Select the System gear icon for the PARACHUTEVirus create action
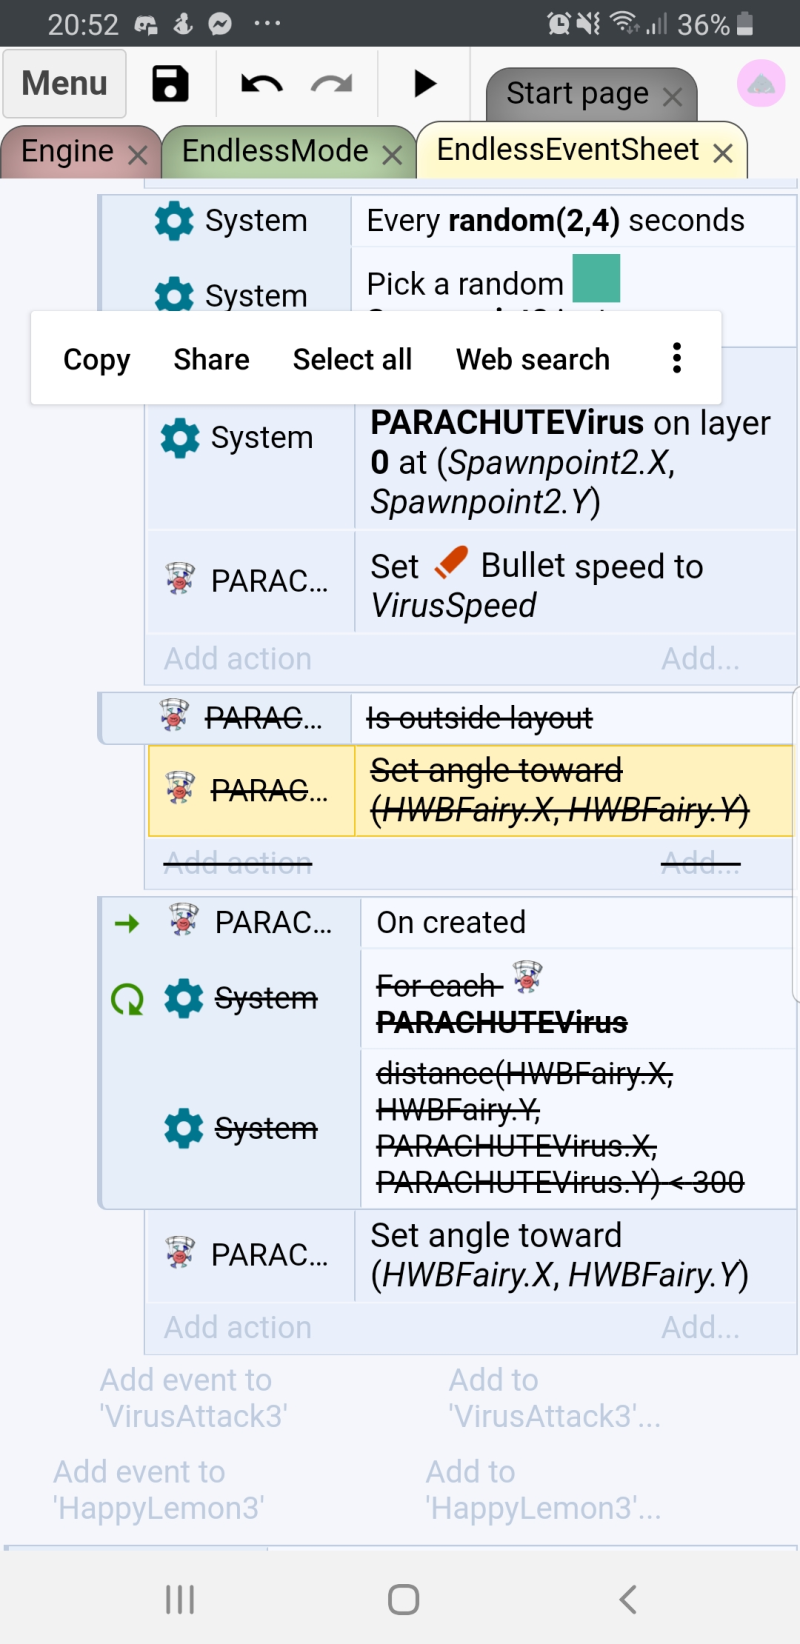800x1644 pixels. point(180,438)
